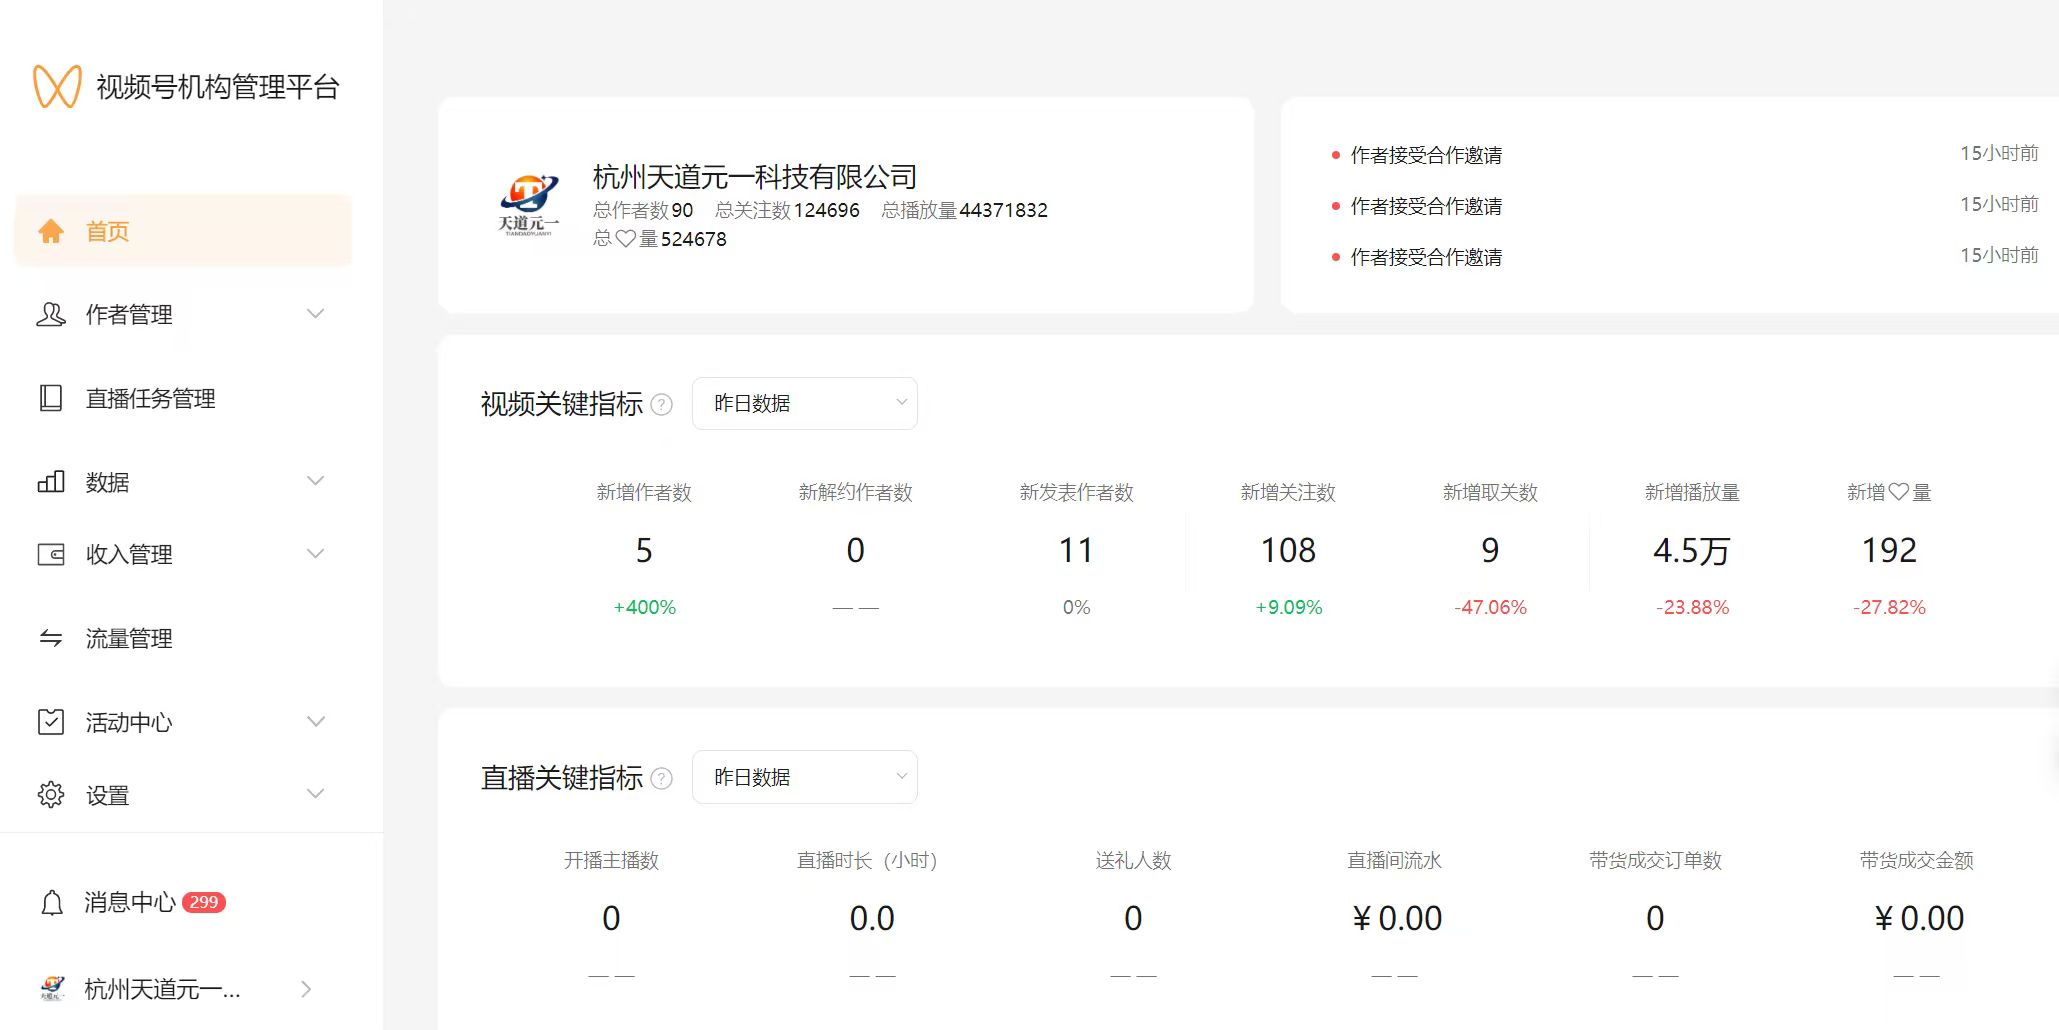
Task: Click the wallet icon beside 收入管理
Action: coord(51,554)
